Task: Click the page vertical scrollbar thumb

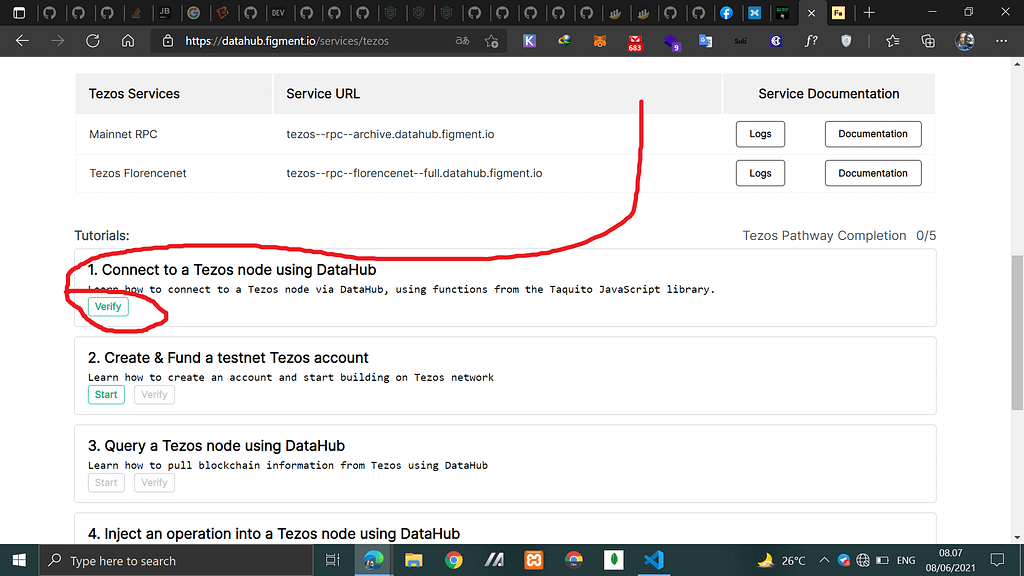Action: pos(1017,333)
